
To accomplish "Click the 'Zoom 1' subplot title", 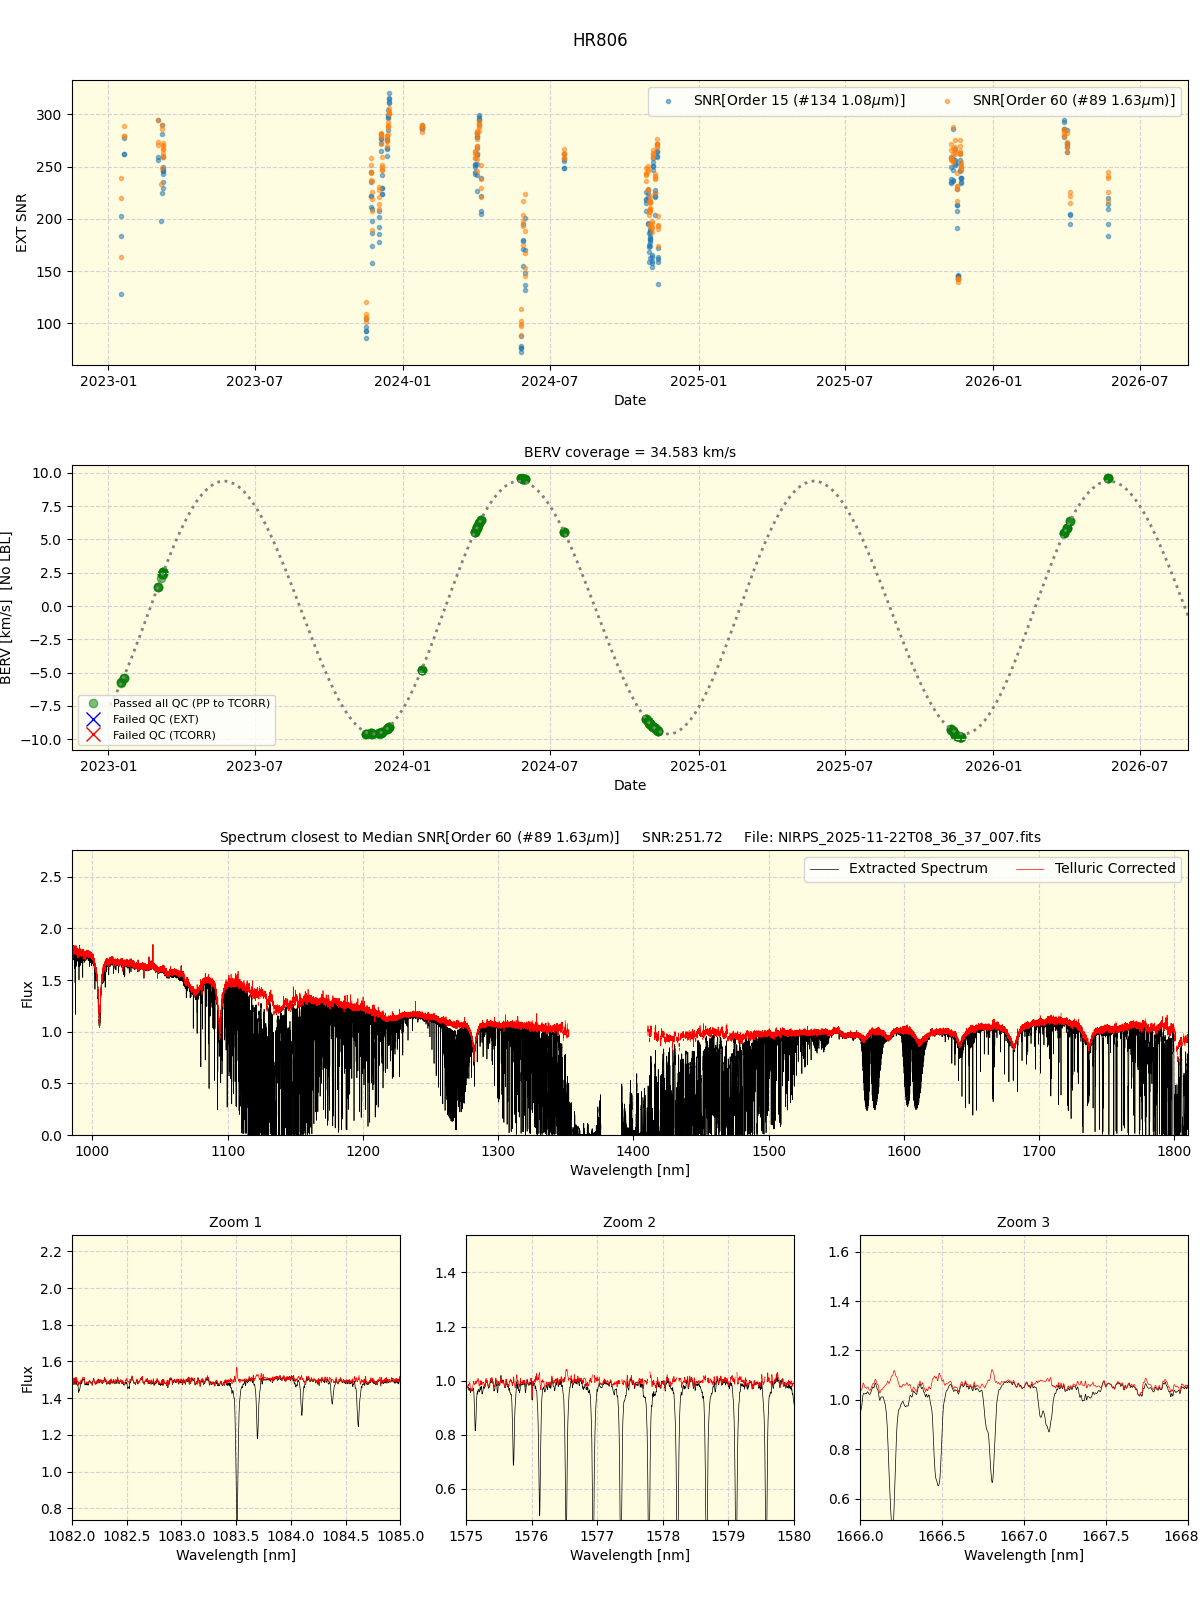I will point(236,1223).
